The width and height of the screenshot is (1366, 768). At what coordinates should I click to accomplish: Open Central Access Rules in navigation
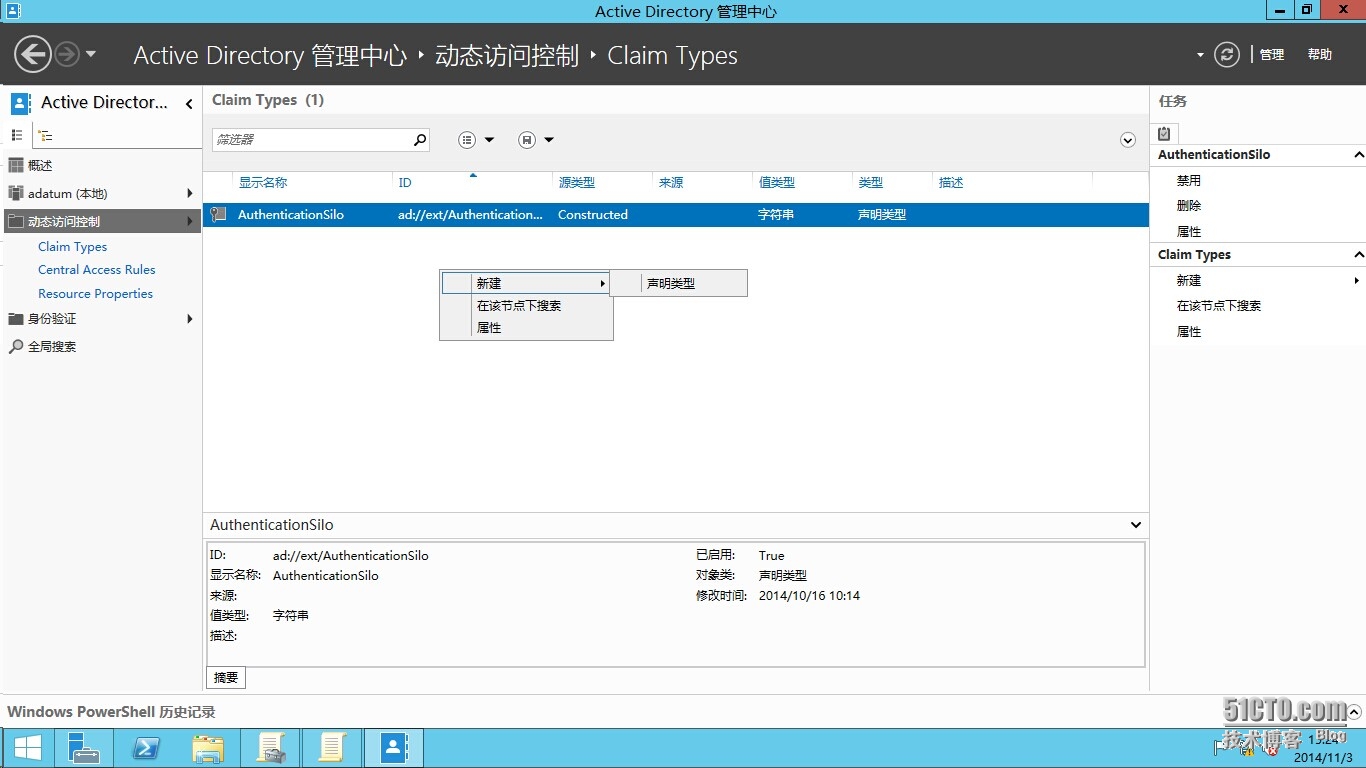[x=97, y=270]
